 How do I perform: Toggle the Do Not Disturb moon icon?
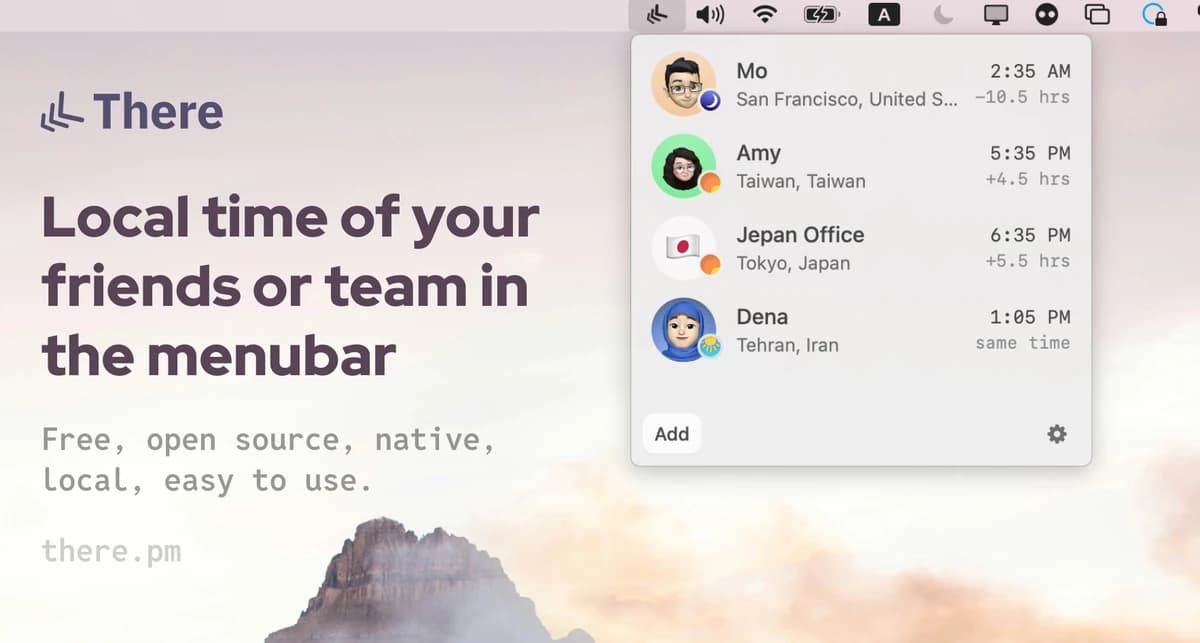(943, 15)
